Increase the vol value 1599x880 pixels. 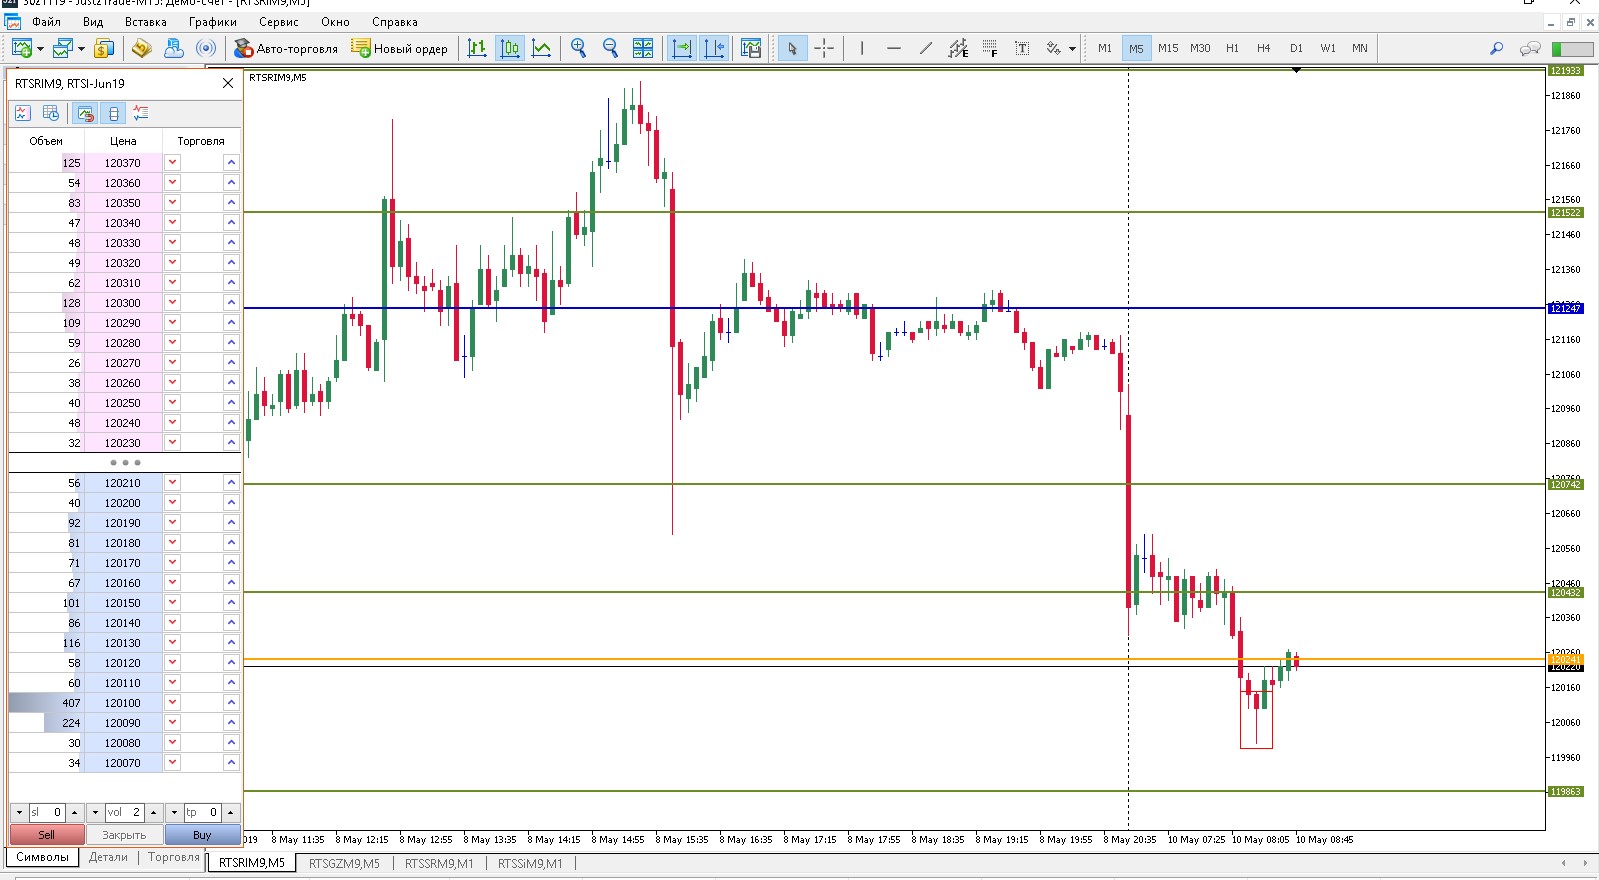[x=153, y=812]
